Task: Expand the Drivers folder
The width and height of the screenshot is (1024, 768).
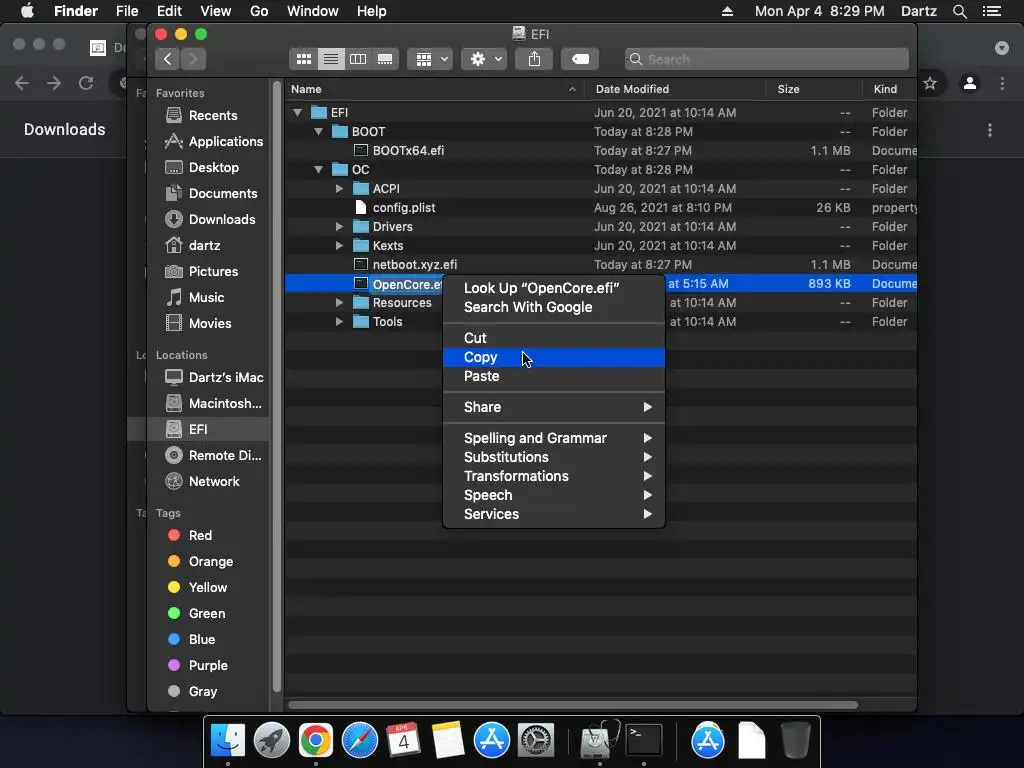Action: 339,227
